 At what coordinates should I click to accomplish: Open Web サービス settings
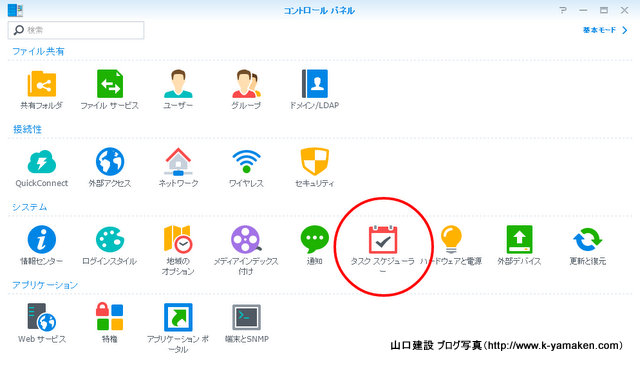coord(42,317)
